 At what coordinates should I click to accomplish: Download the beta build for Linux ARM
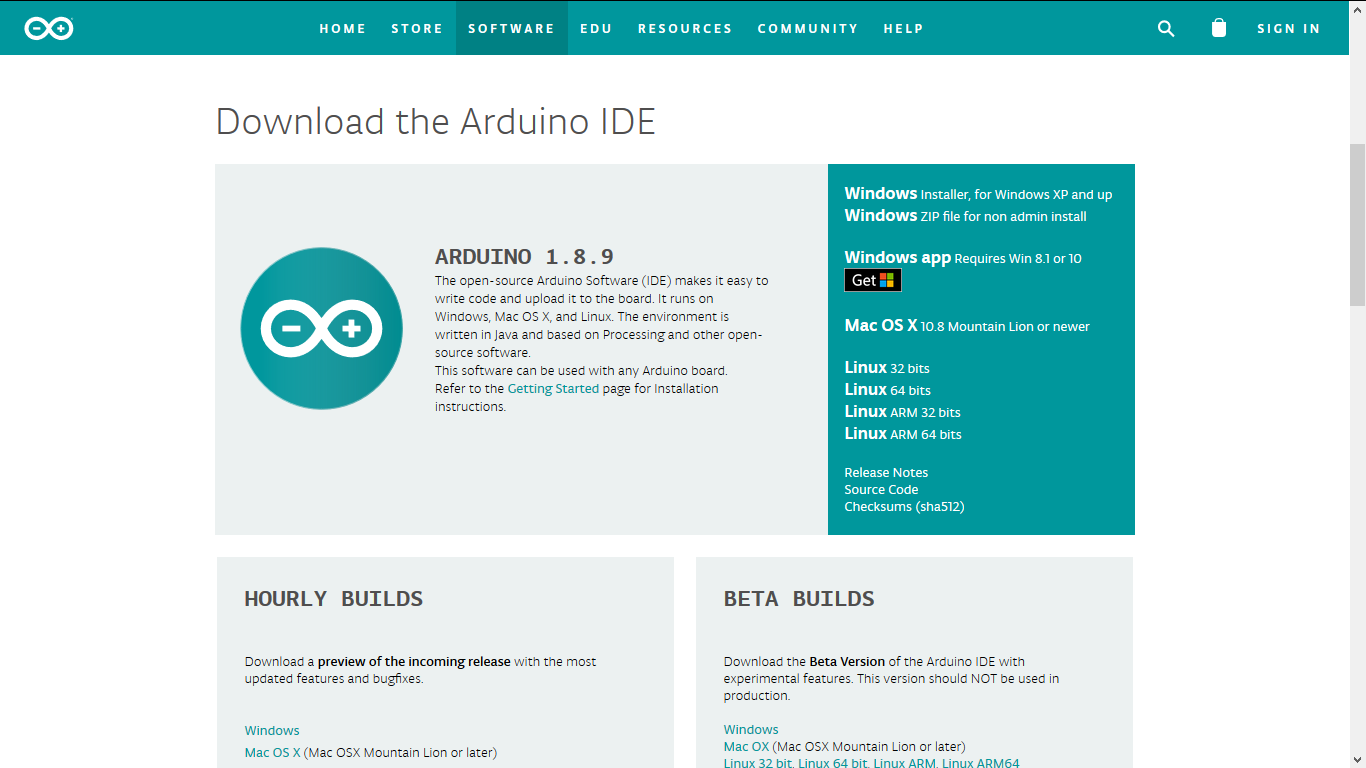point(905,763)
